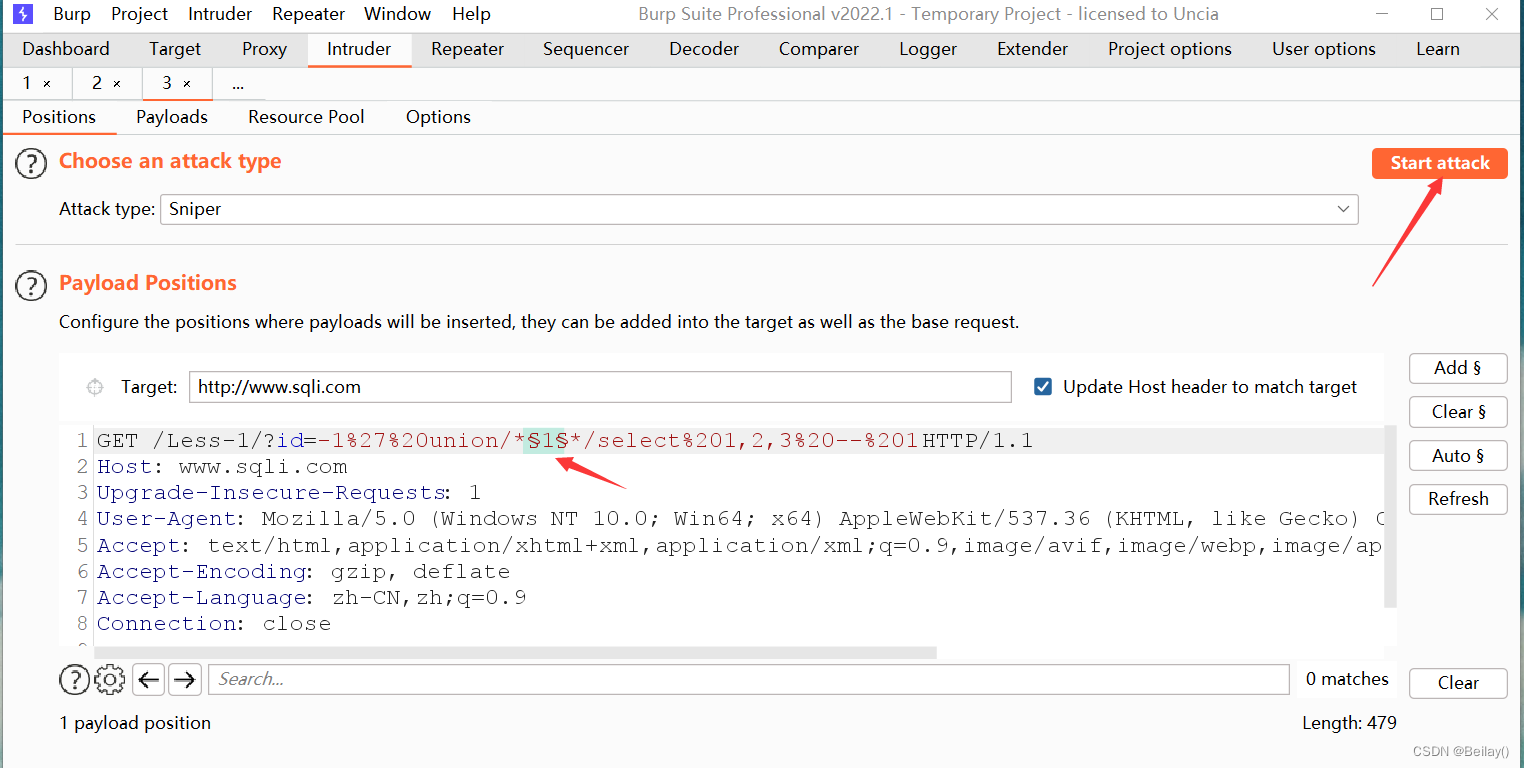Switch to the Sequencer tab
Screen dimensions: 1524x768
pyautogui.click(x=586, y=49)
